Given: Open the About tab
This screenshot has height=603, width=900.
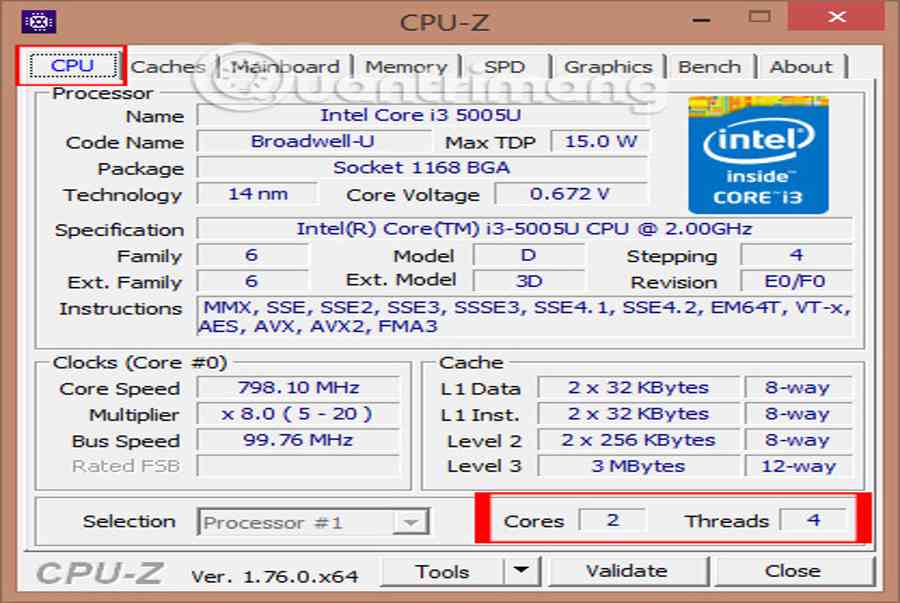Looking at the screenshot, I should pyautogui.click(x=801, y=67).
